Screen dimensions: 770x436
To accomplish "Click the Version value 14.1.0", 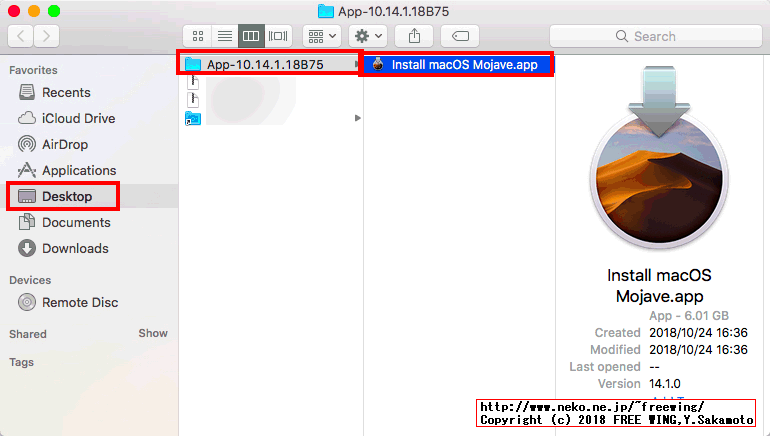I will [x=665, y=383].
